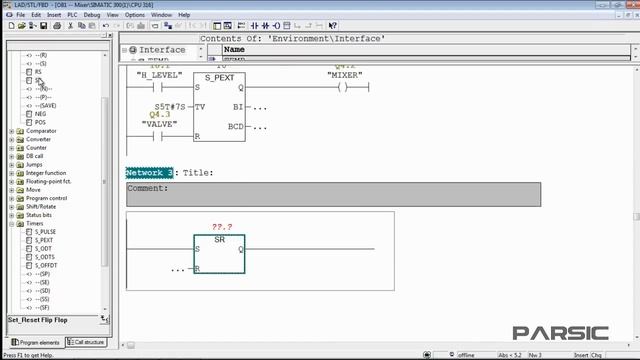Click the Undo arrow icon
640x360 pixels.
pyautogui.click(x=106, y=26)
